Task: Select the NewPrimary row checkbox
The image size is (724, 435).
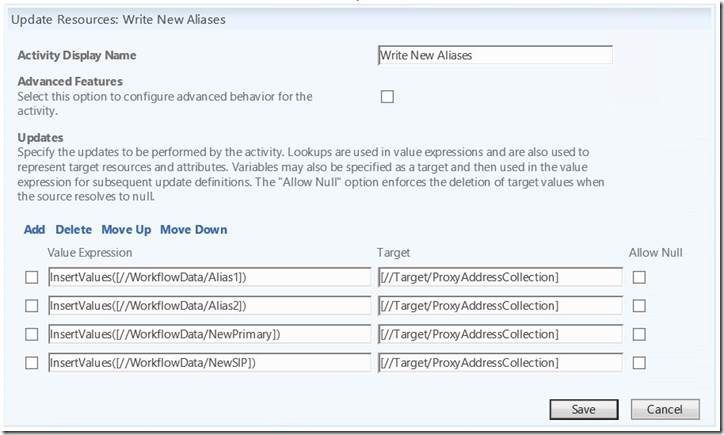Action: pos(31,334)
